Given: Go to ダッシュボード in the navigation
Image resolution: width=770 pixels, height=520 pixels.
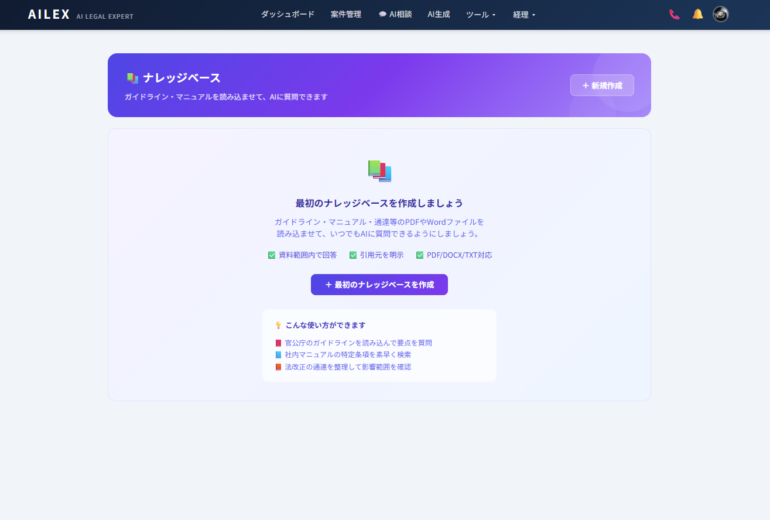Looking at the screenshot, I should [287, 15].
